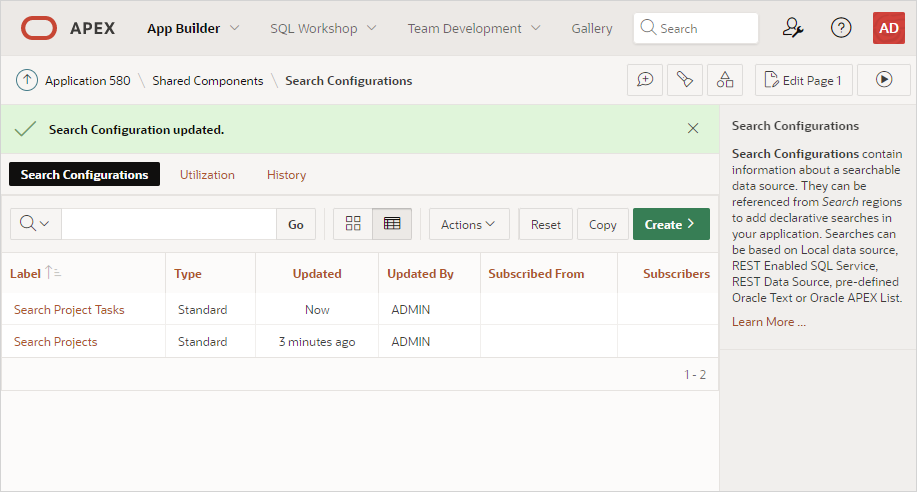Screen dimensions: 917x492
Task: Click the Reset button
Action: coord(546,224)
